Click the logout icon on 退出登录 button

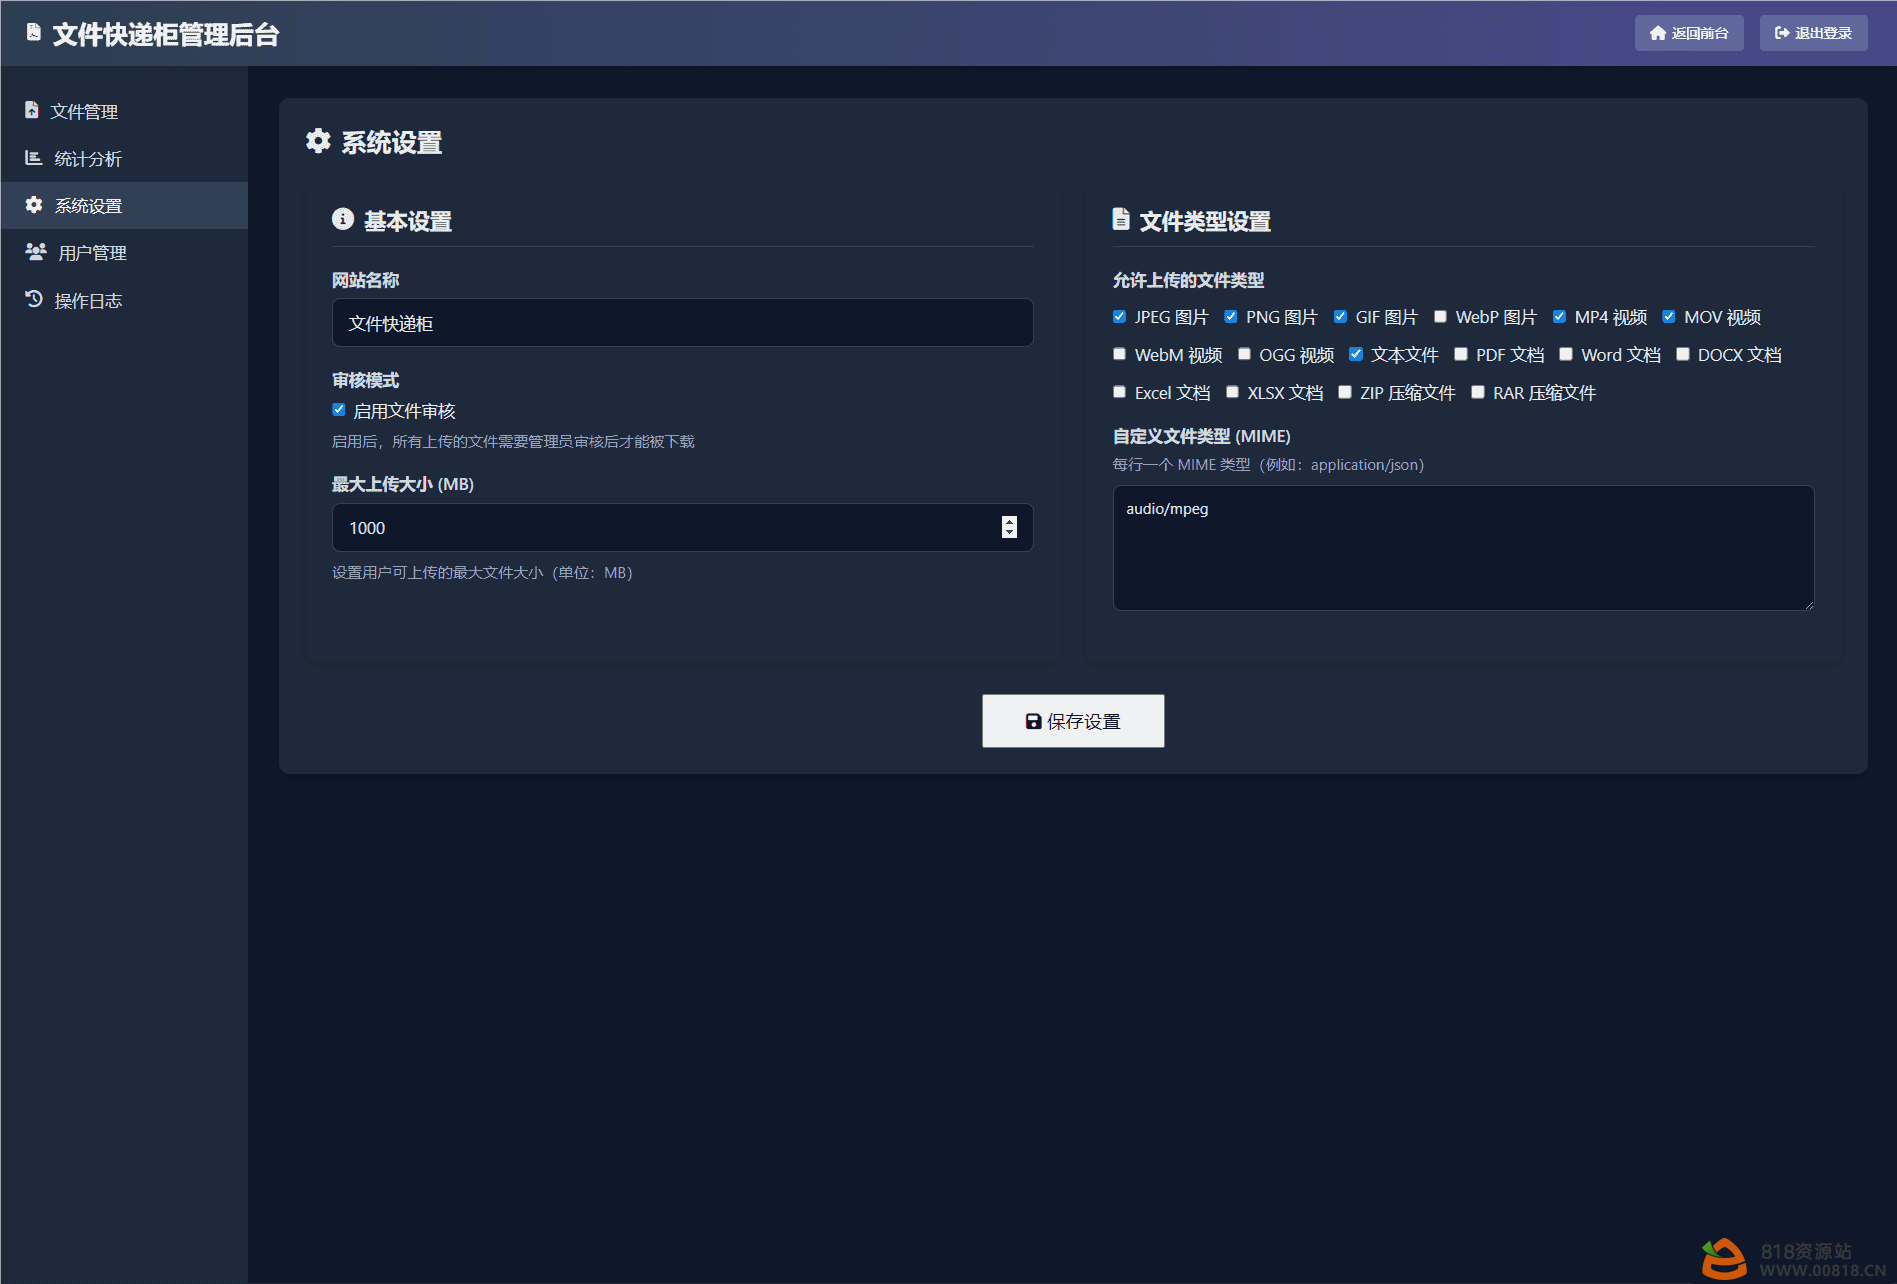(x=1781, y=32)
